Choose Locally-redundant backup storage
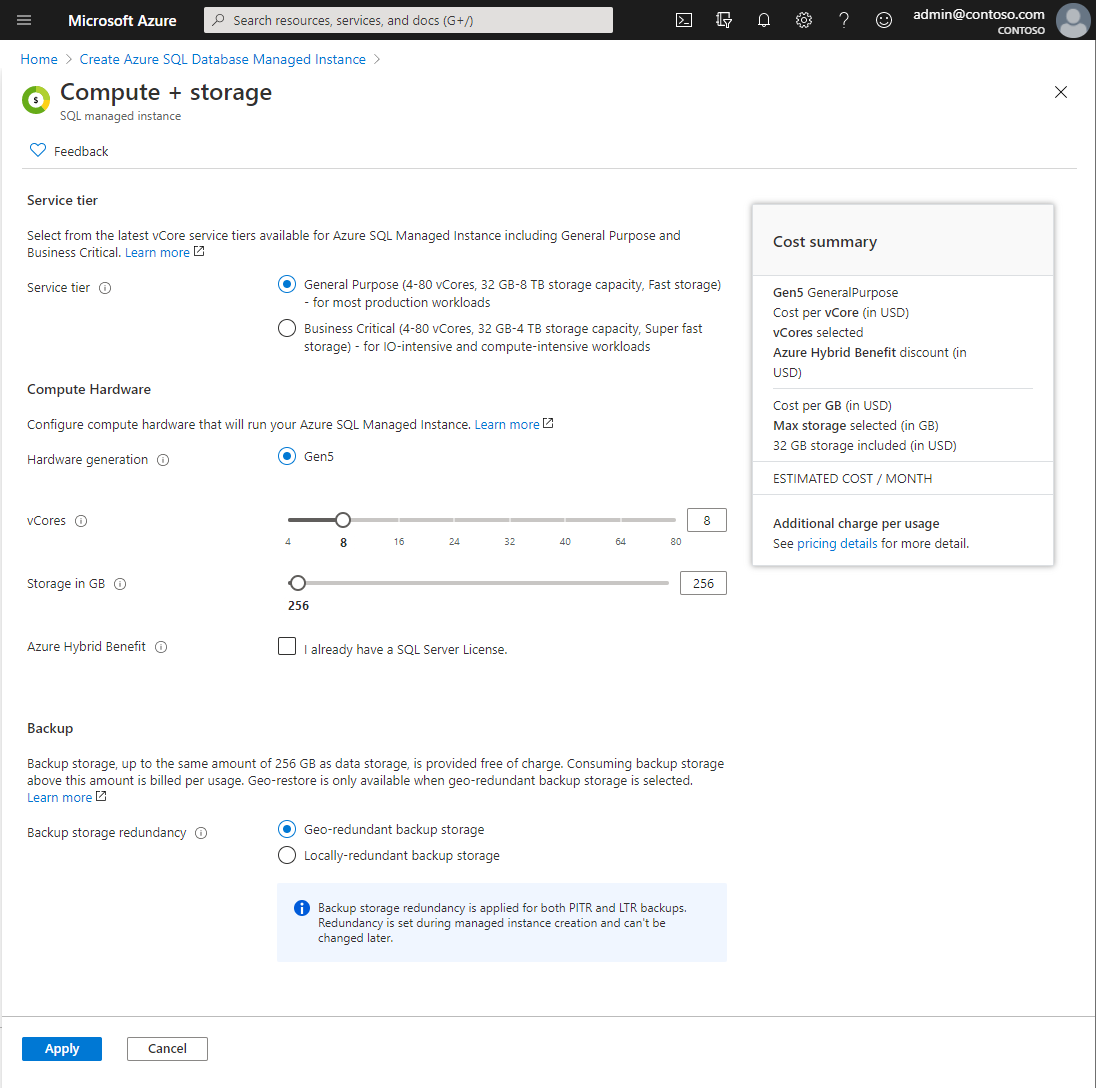This screenshot has width=1096, height=1088. point(287,855)
